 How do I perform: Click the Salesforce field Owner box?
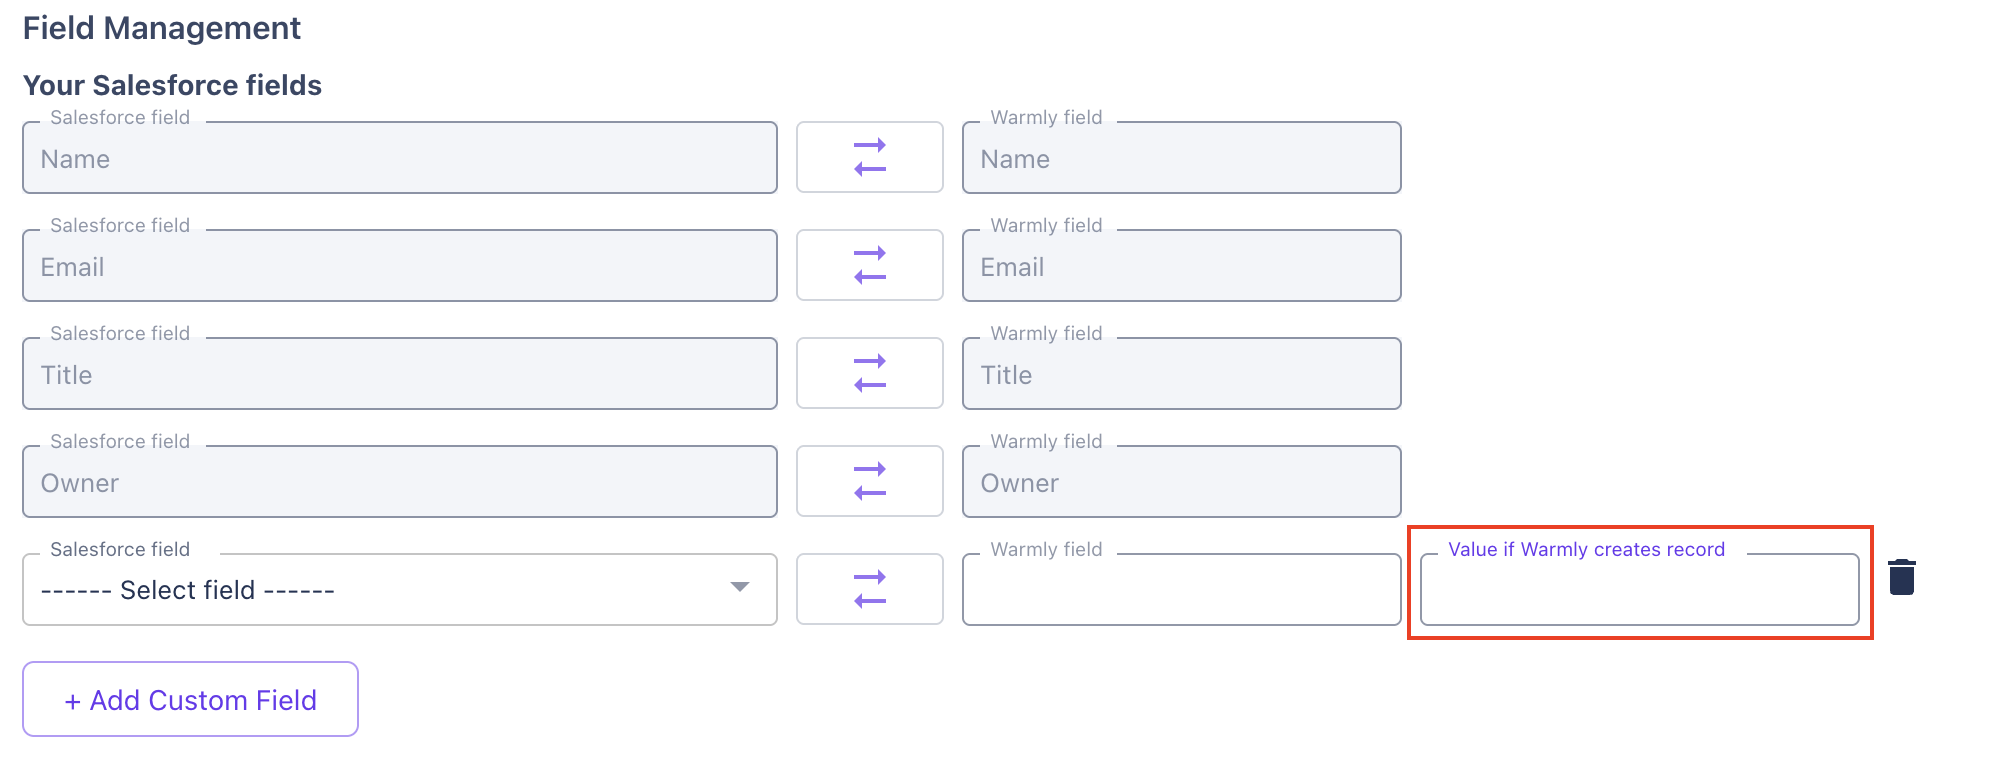click(x=399, y=482)
